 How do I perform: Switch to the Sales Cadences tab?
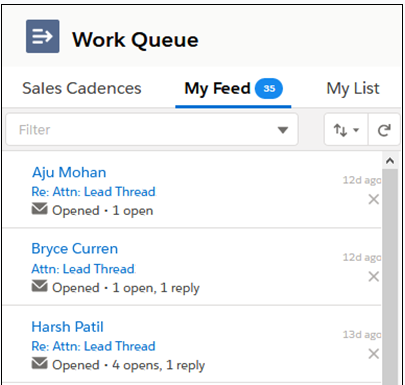[x=82, y=89]
